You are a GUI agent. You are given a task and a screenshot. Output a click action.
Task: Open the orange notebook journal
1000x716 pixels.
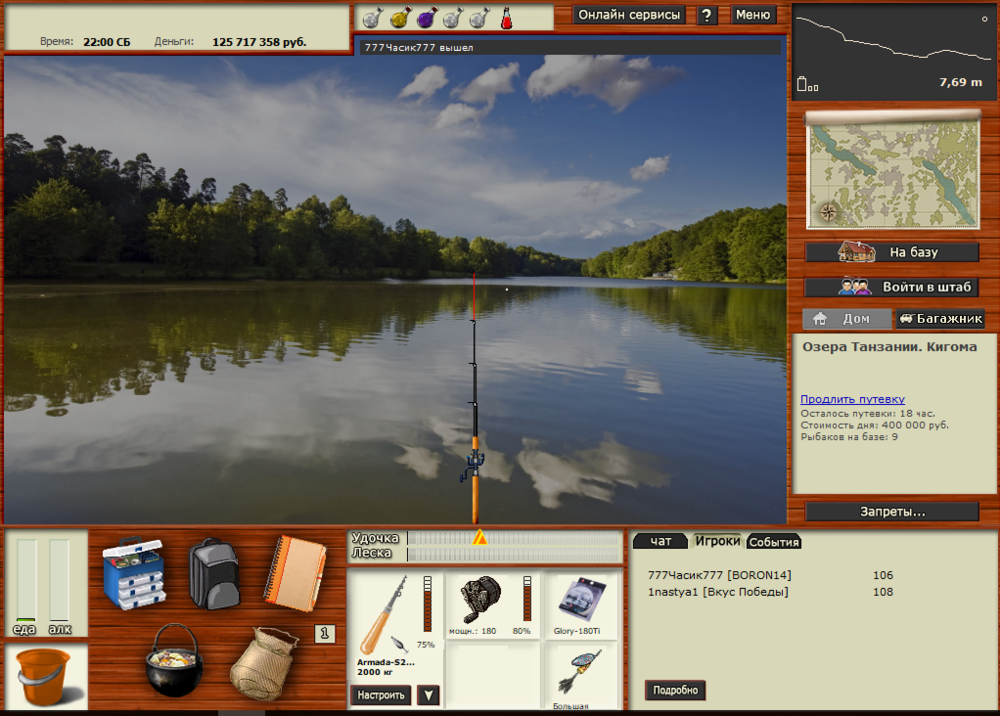tap(295, 572)
